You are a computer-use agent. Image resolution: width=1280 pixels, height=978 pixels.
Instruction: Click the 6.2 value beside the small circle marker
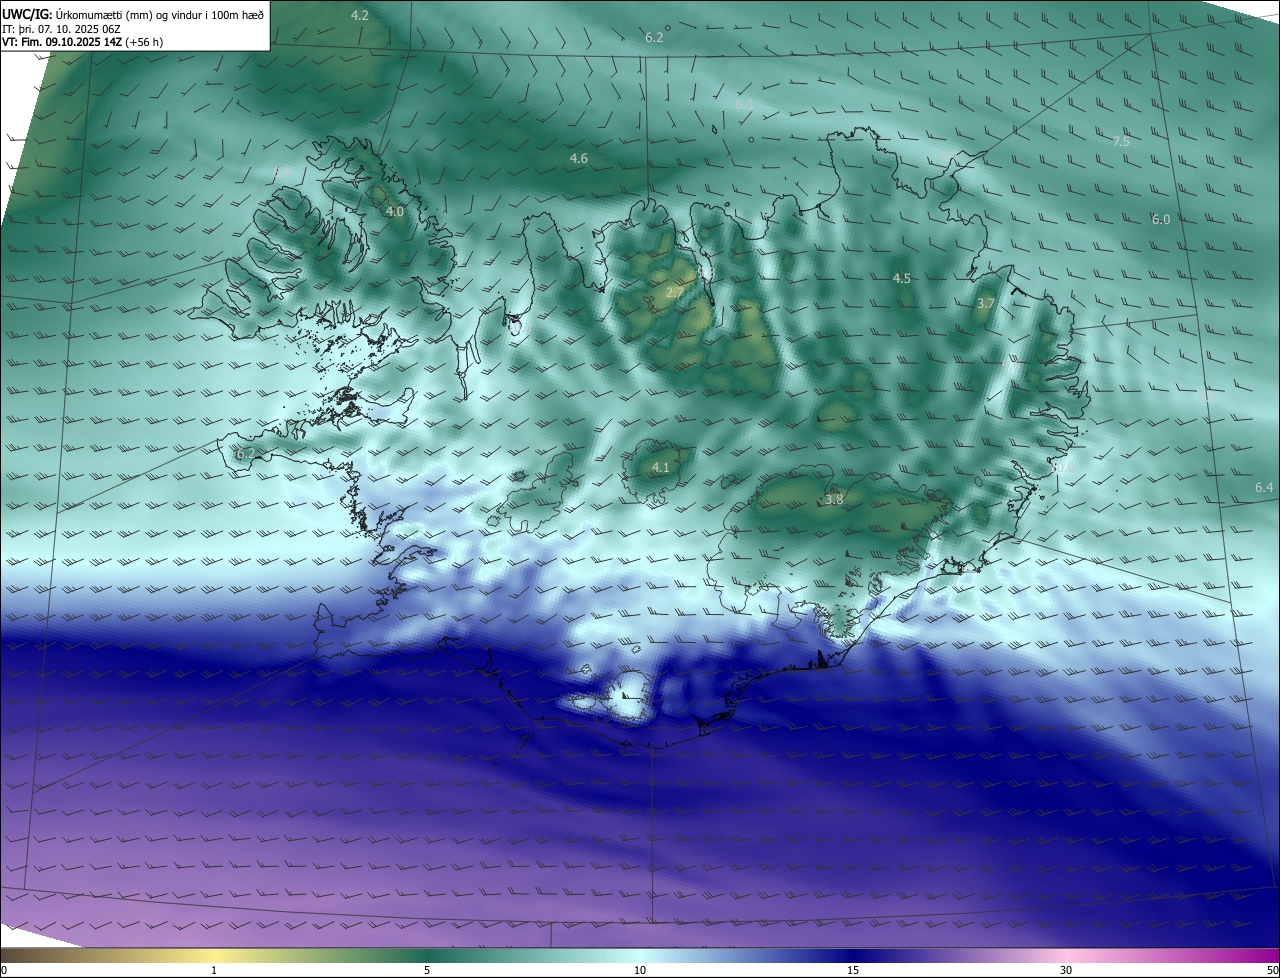tap(654, 37)
